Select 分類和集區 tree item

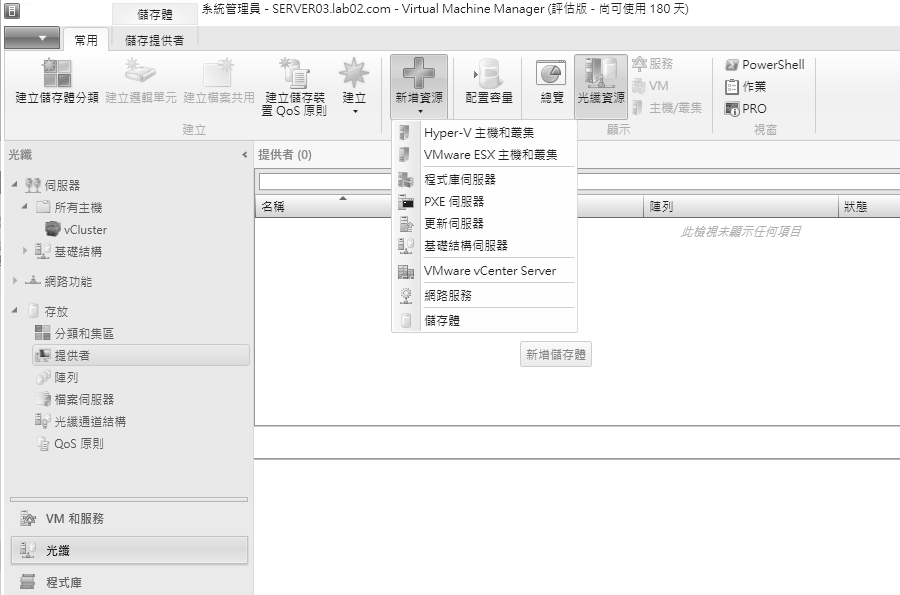[84, 333]
